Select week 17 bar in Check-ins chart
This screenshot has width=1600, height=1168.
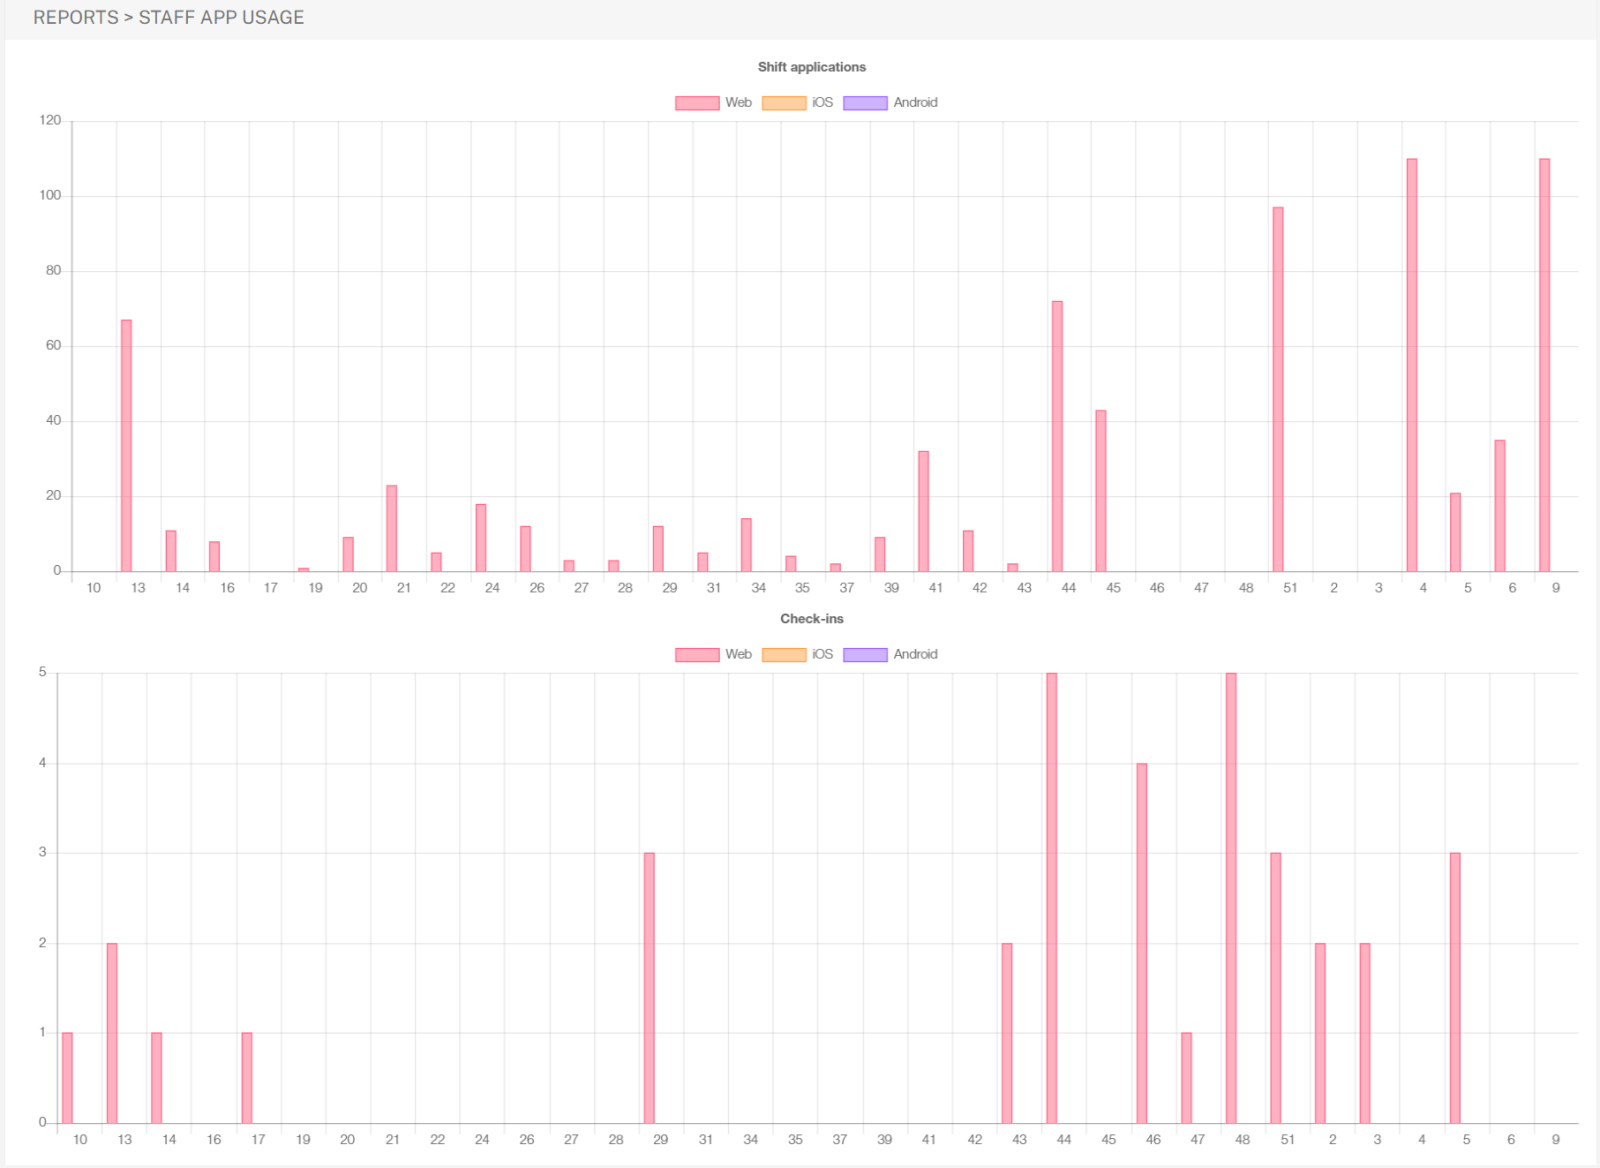click(x=247, y=1078)
